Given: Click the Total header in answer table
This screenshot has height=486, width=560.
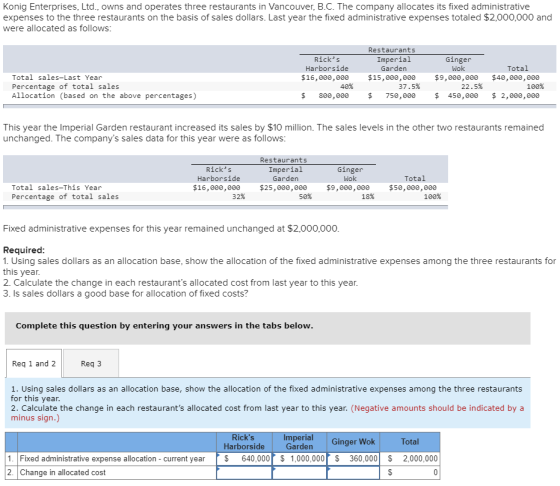Looking at the screenshot, I should [x=410, y=442].
